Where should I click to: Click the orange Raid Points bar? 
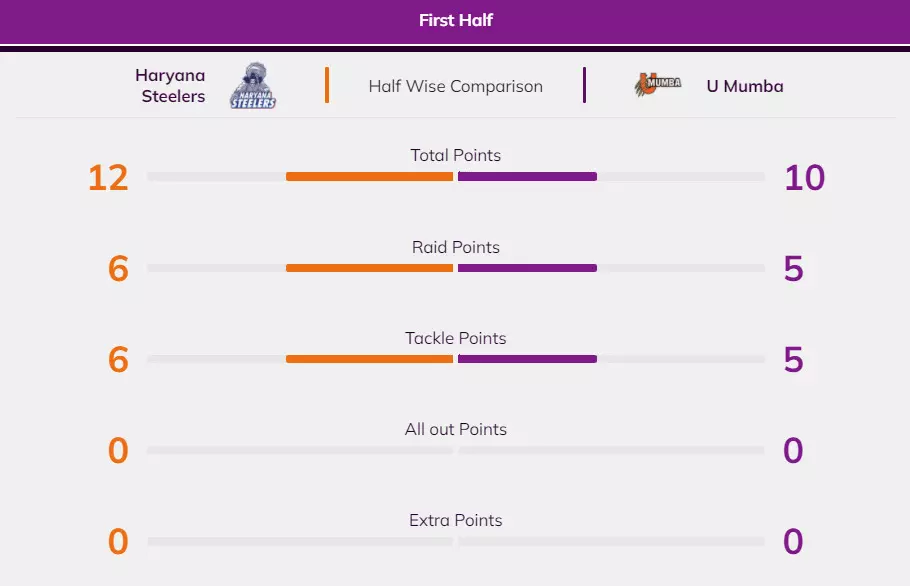(x=369, y=268)
